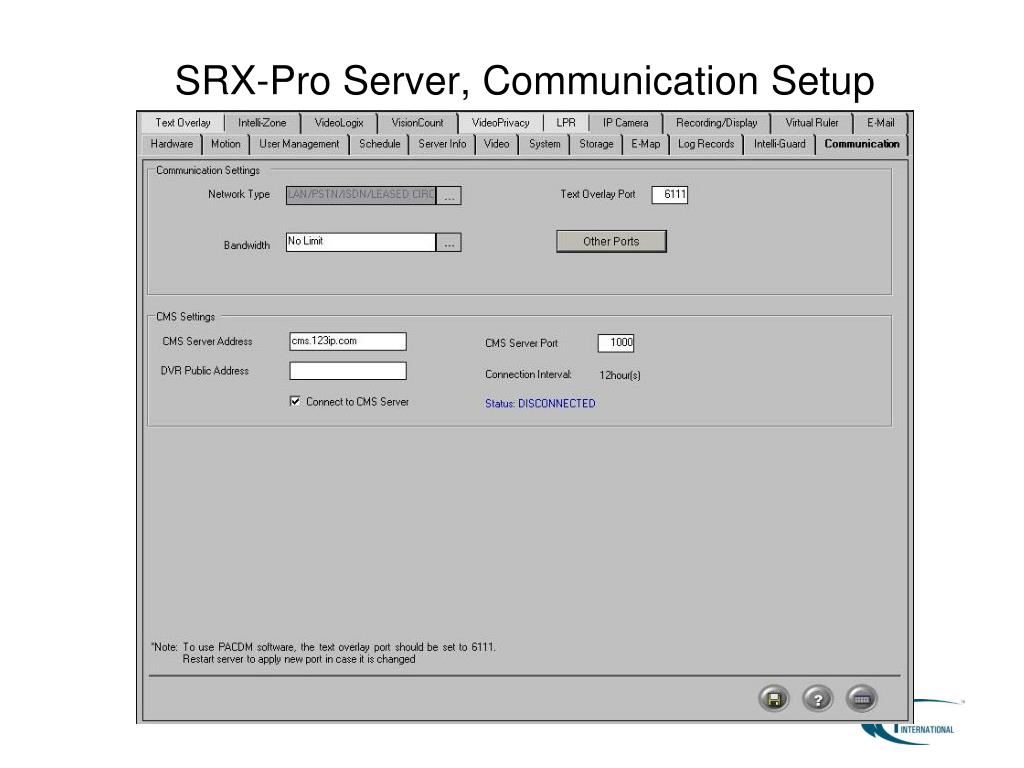Open the Intelli-Zone tab
Viewport: 1024px width, 768px height.
tap(262, 123)
